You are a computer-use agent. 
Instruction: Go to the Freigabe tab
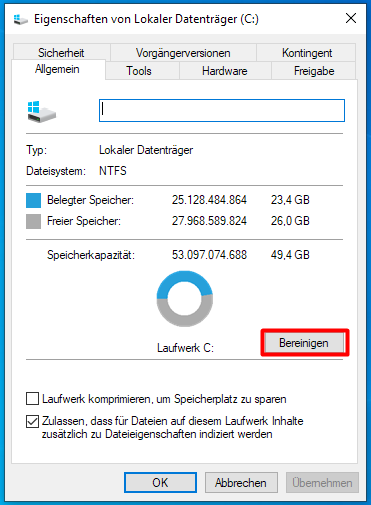tap(314, 71)
